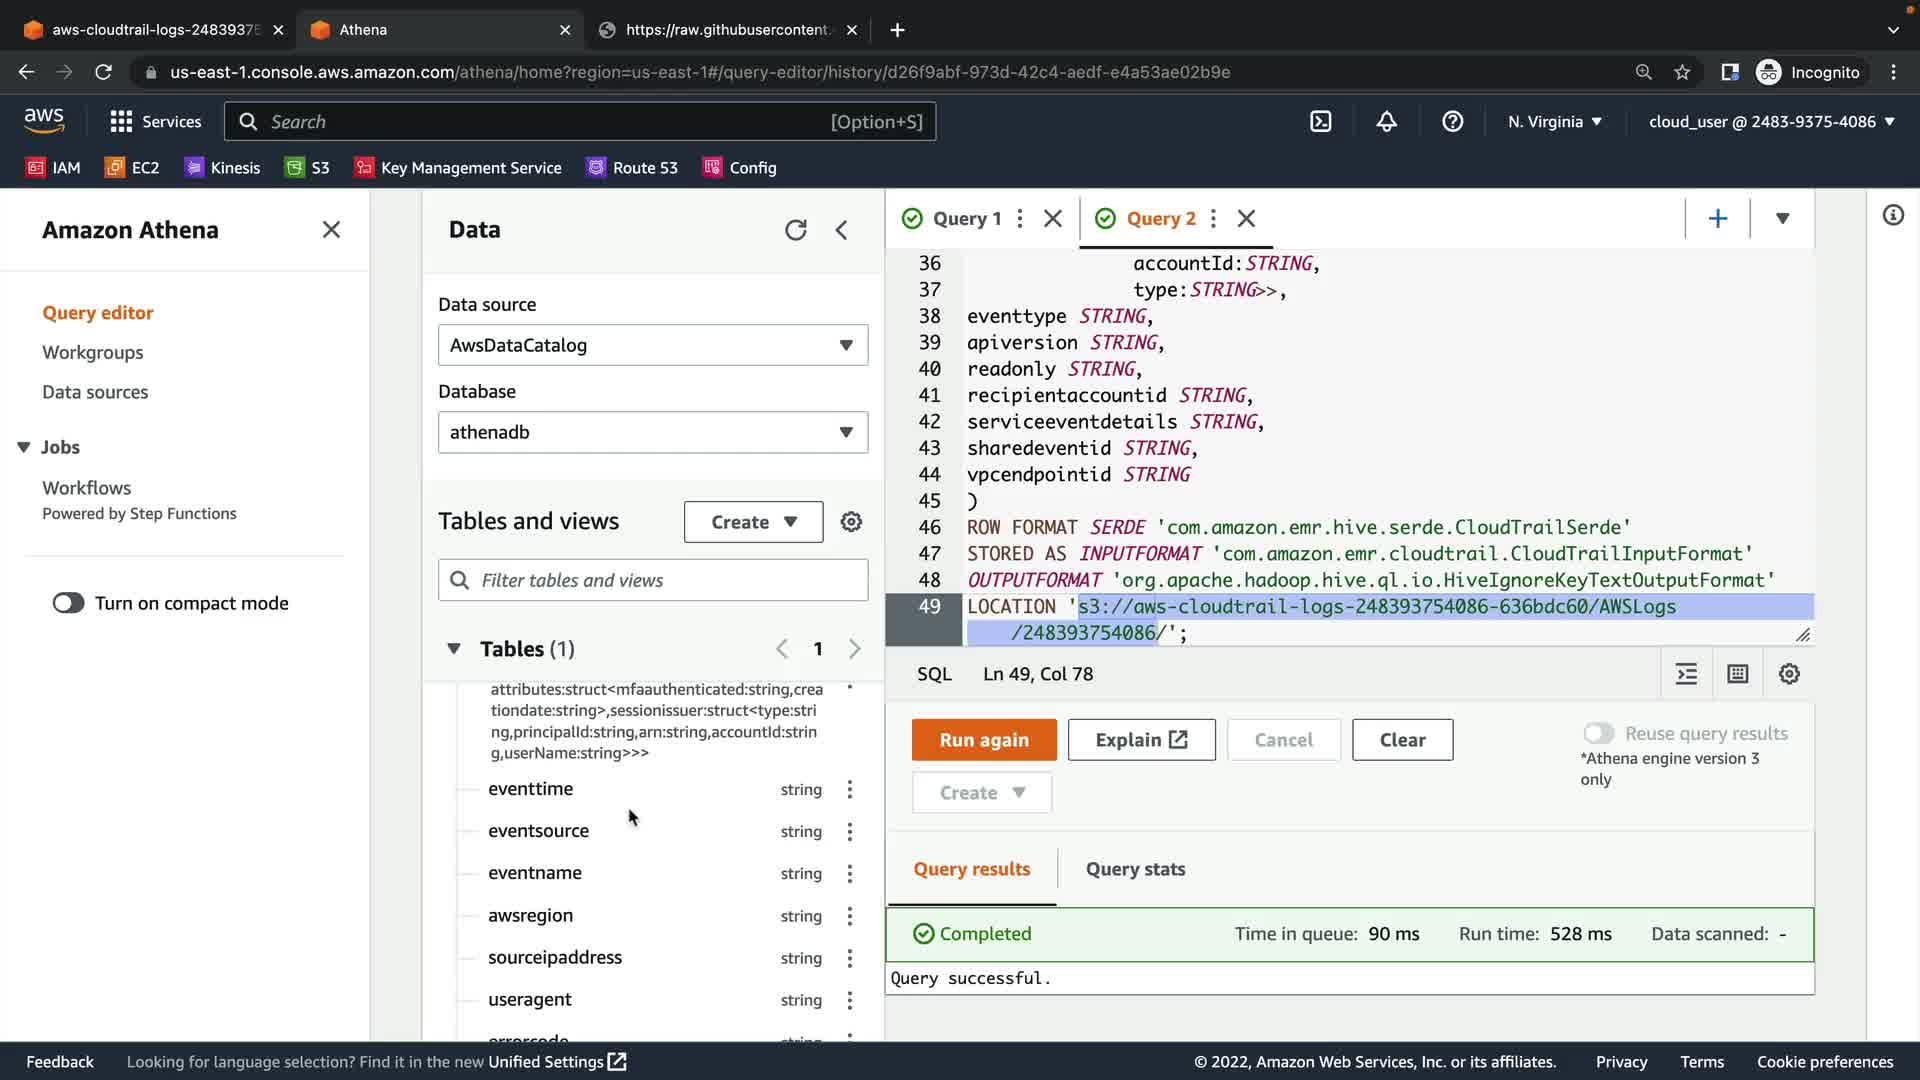Turn on compact mode toggle

coord(69,603)
